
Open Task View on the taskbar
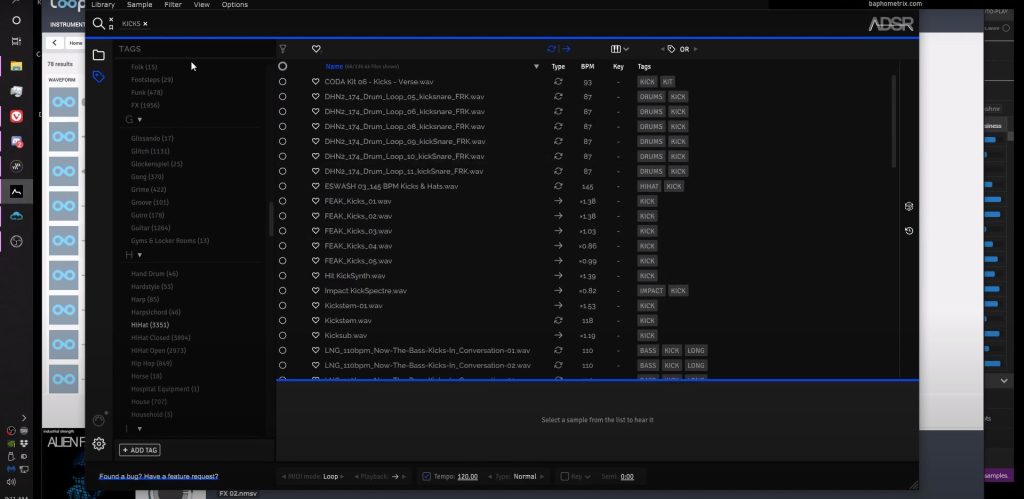pyautogui.click(x=16, y=41)
